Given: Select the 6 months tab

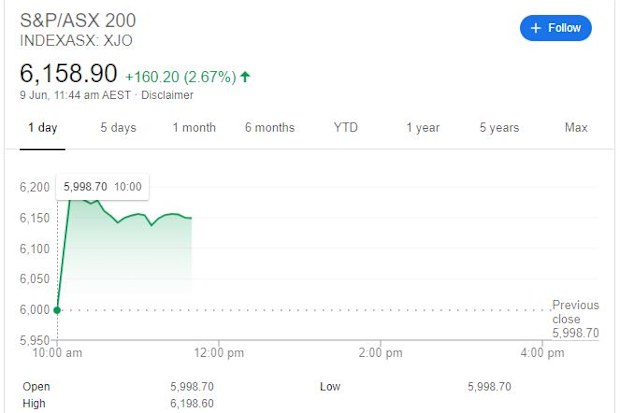Looking at the screenshot, I should [x=270, y=128].
